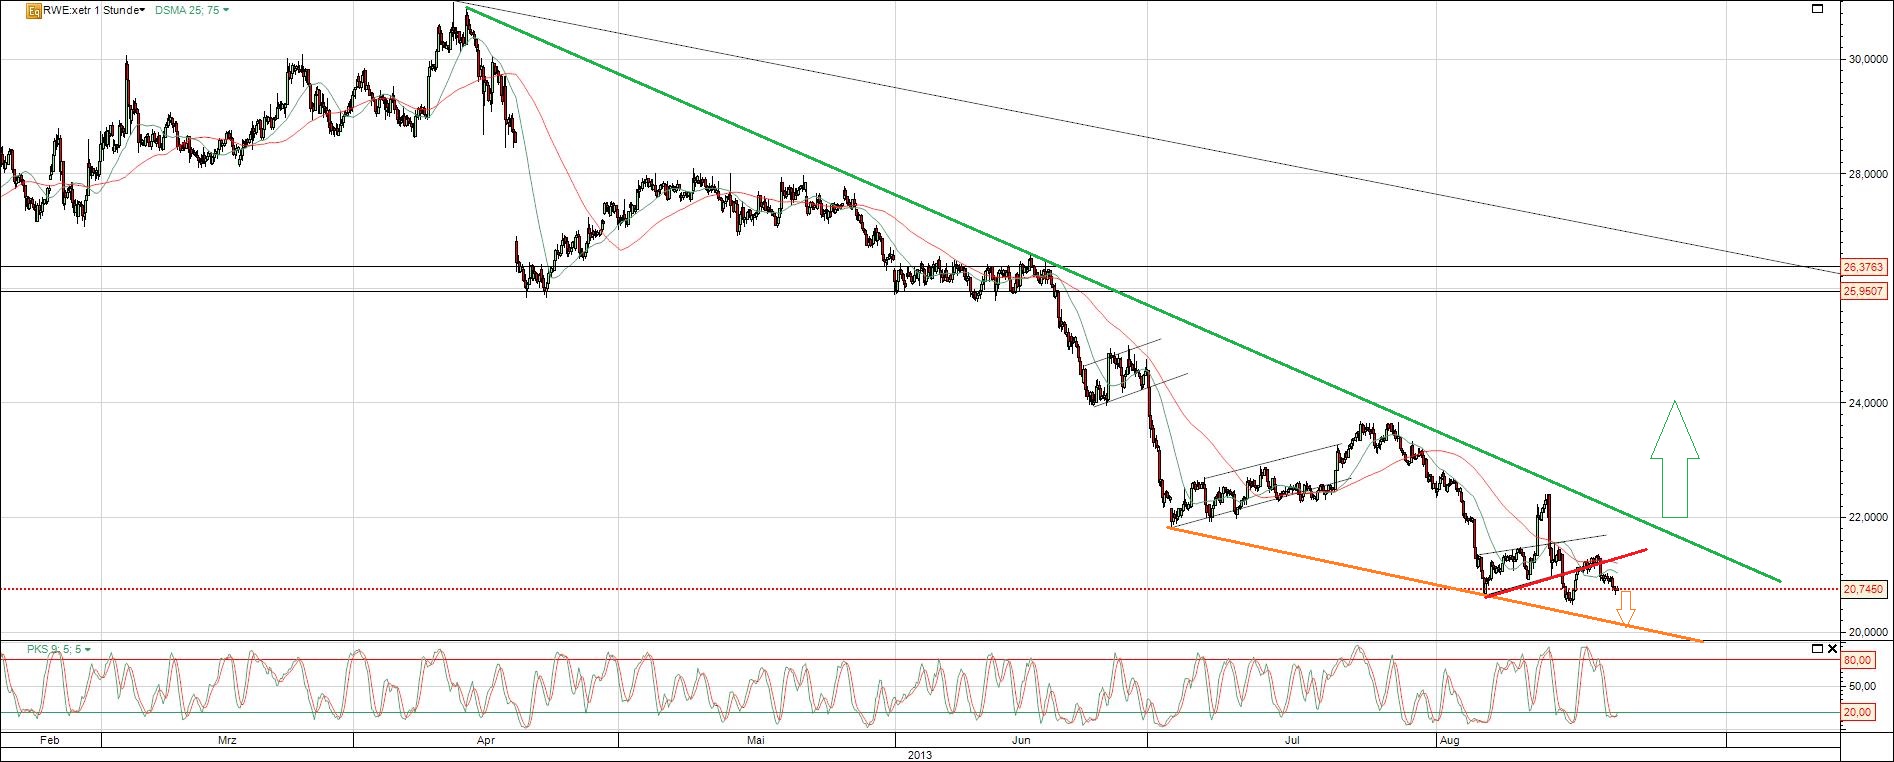Screen dimensions: 1894x762
Task: Click the 26,3763 price level label
Action: tap(1863, 268)
